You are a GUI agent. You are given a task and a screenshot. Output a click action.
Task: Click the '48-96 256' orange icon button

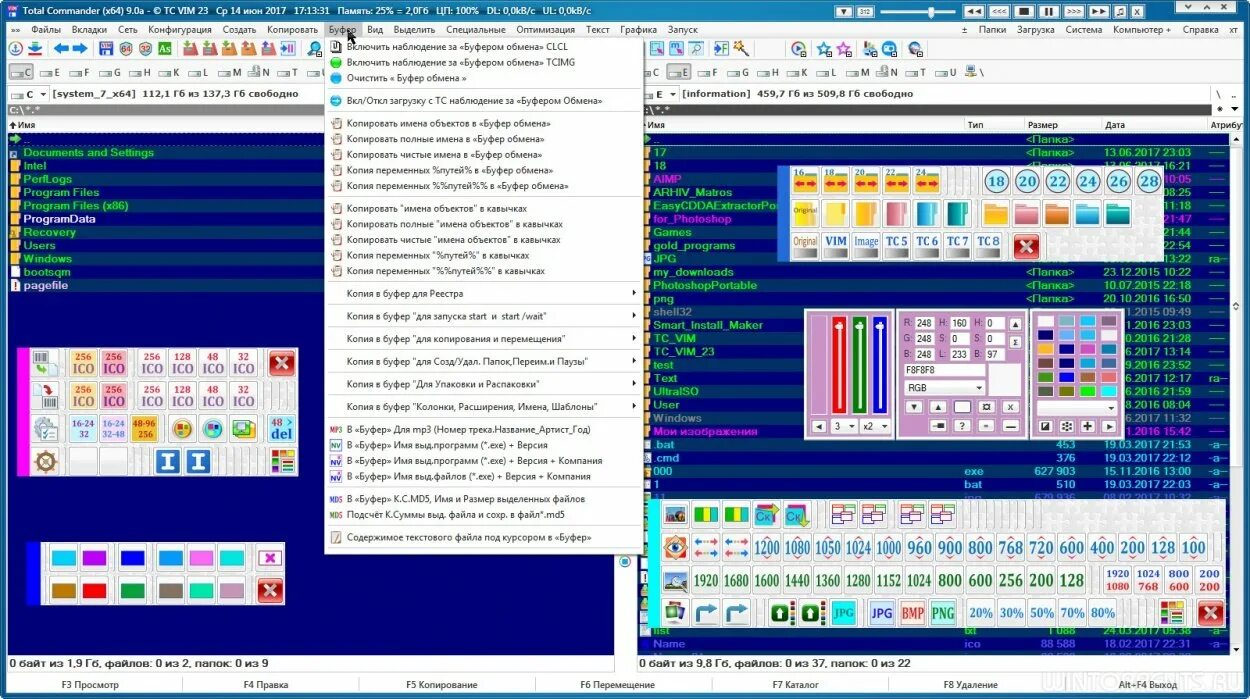pyautogui.click(x=143, y=428)
